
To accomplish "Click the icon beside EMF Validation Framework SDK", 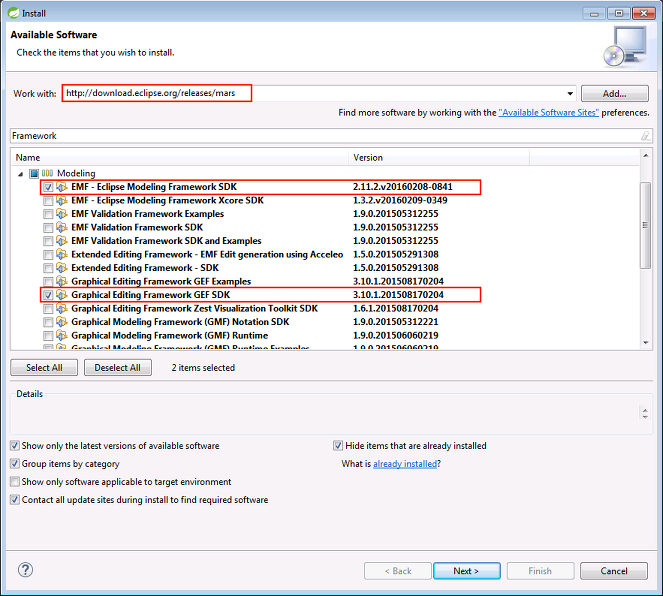I will tap(62, 227).
